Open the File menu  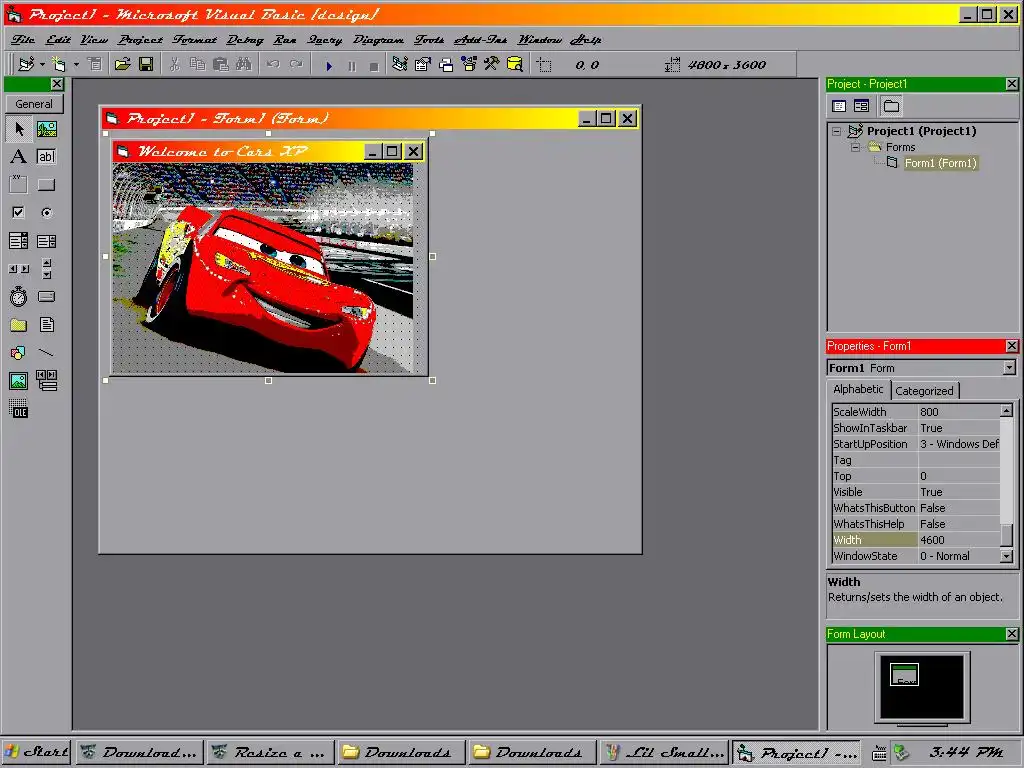[23, 40]
